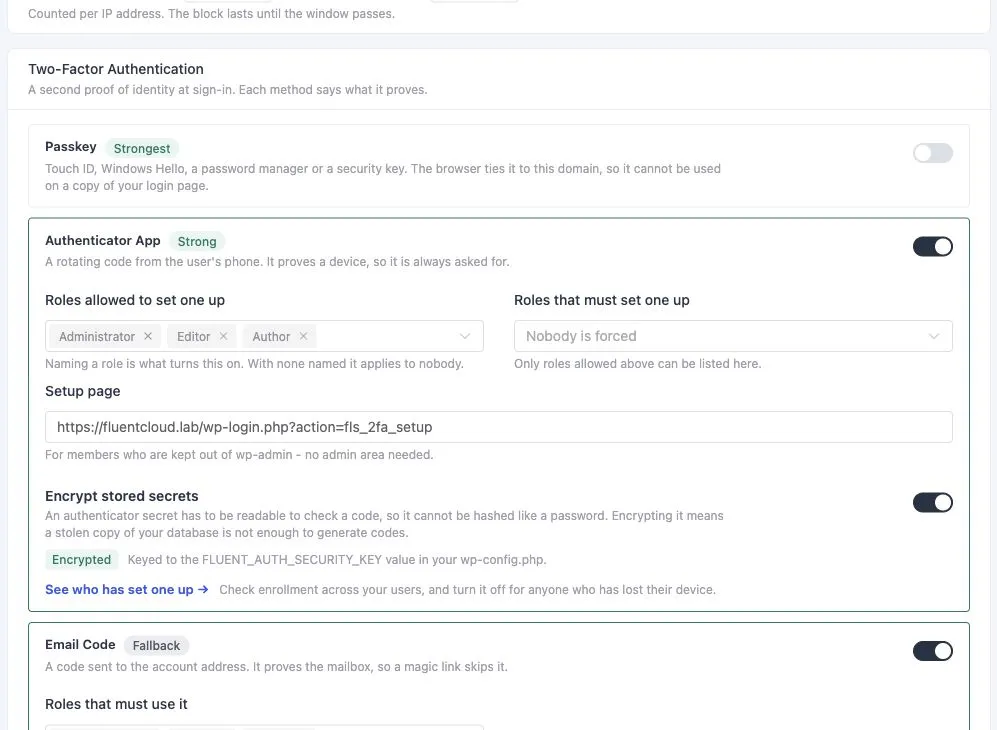Disable the Encrypt stored secrets switch

pos(933,503)
